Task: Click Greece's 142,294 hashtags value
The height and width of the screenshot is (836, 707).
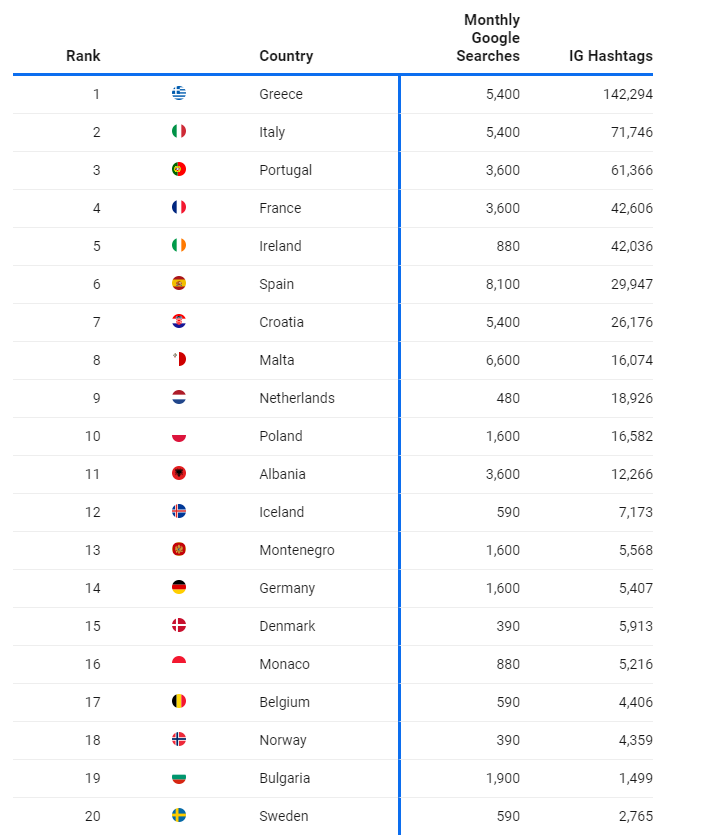Action: [x=628, y=94]
